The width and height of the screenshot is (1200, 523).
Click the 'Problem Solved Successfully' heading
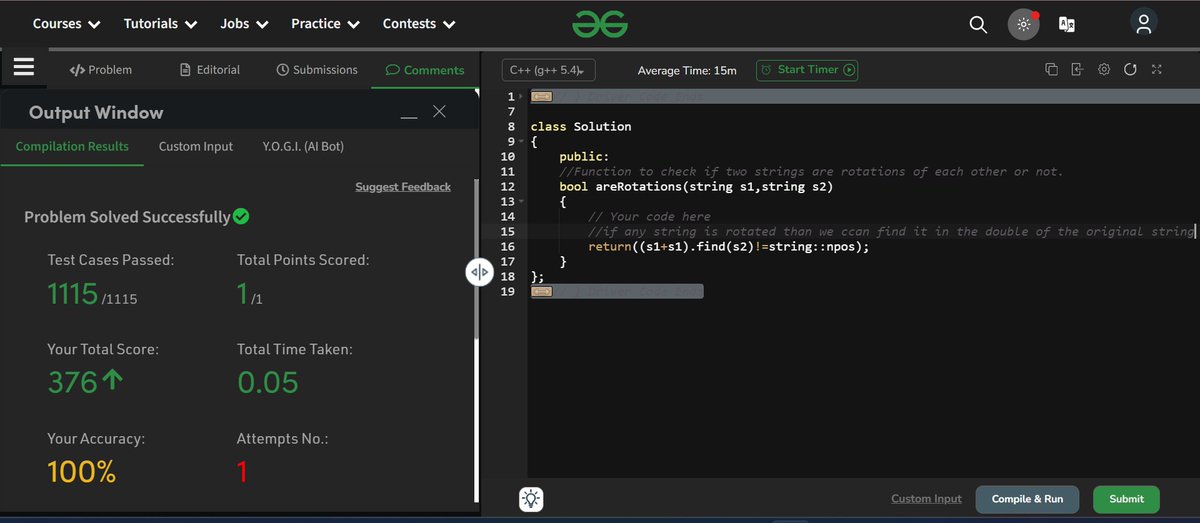[127, 217]
